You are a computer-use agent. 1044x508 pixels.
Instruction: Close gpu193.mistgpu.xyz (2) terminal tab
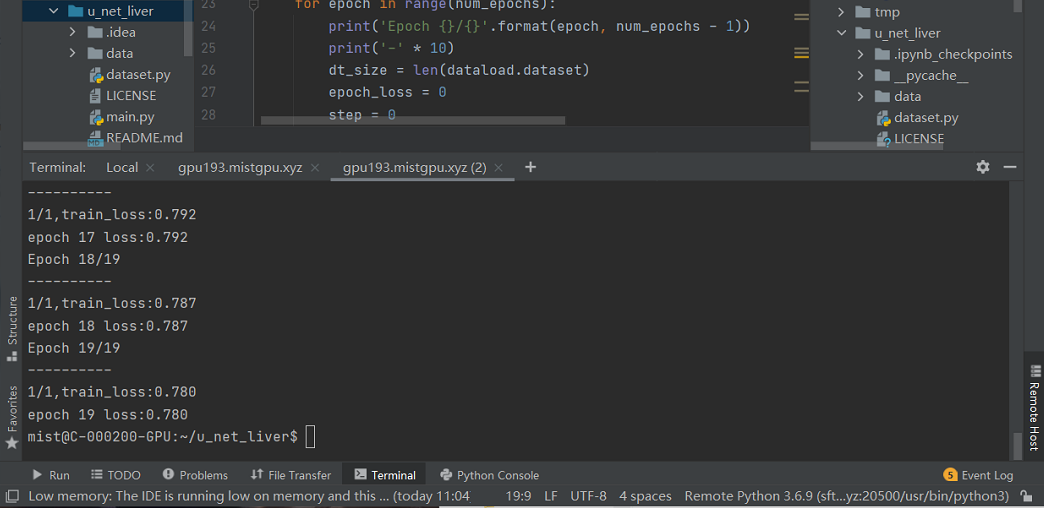coord(499,168)
